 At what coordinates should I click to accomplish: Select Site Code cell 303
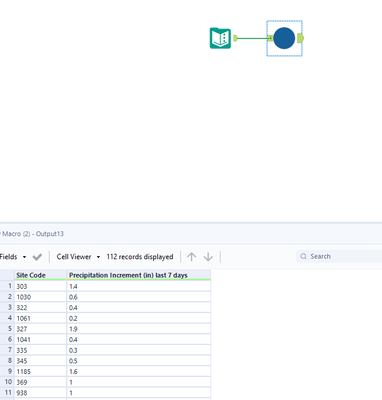click(x=40, y=286)
